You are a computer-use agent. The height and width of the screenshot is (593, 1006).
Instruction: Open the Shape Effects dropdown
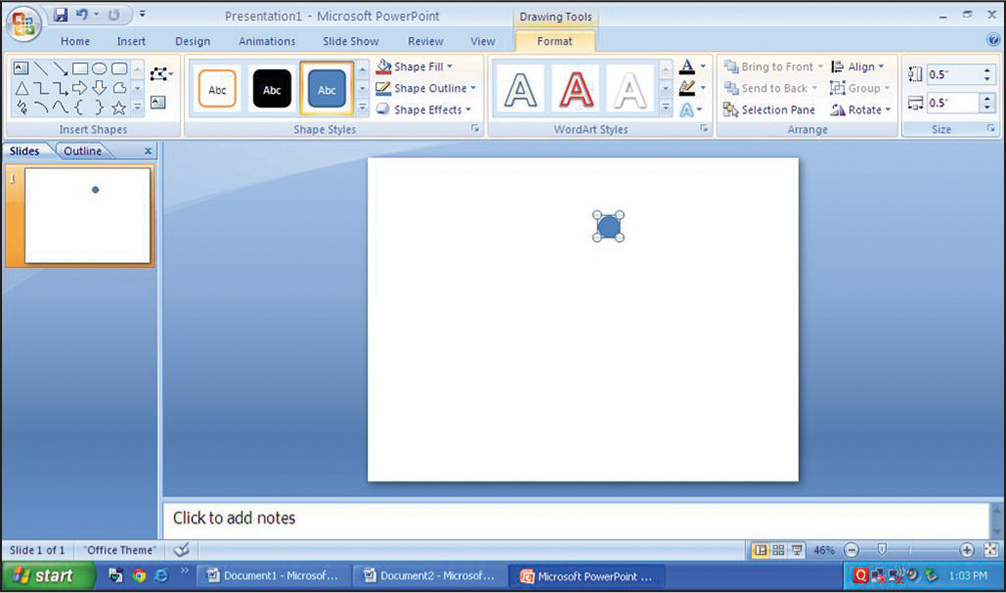pos(423,110)
